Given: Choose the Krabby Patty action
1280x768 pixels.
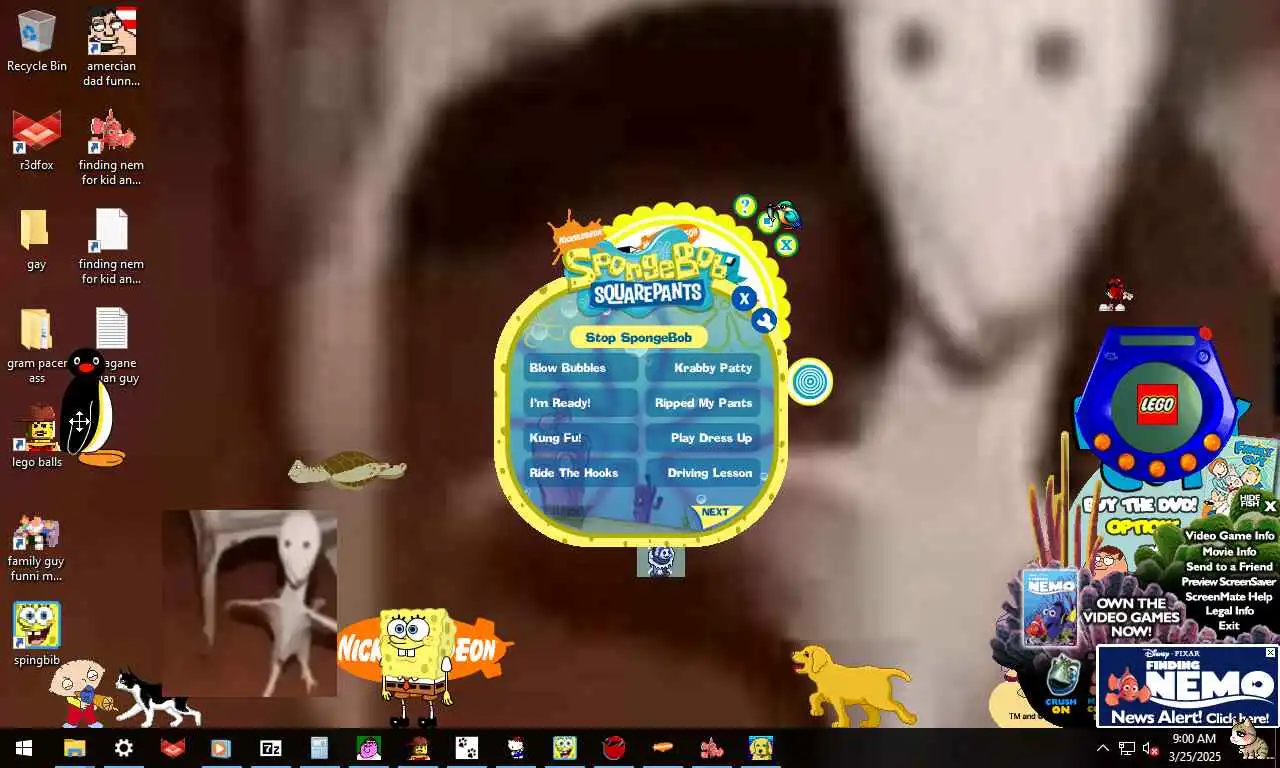Looking at the screenshot, I should coord(703,368).
